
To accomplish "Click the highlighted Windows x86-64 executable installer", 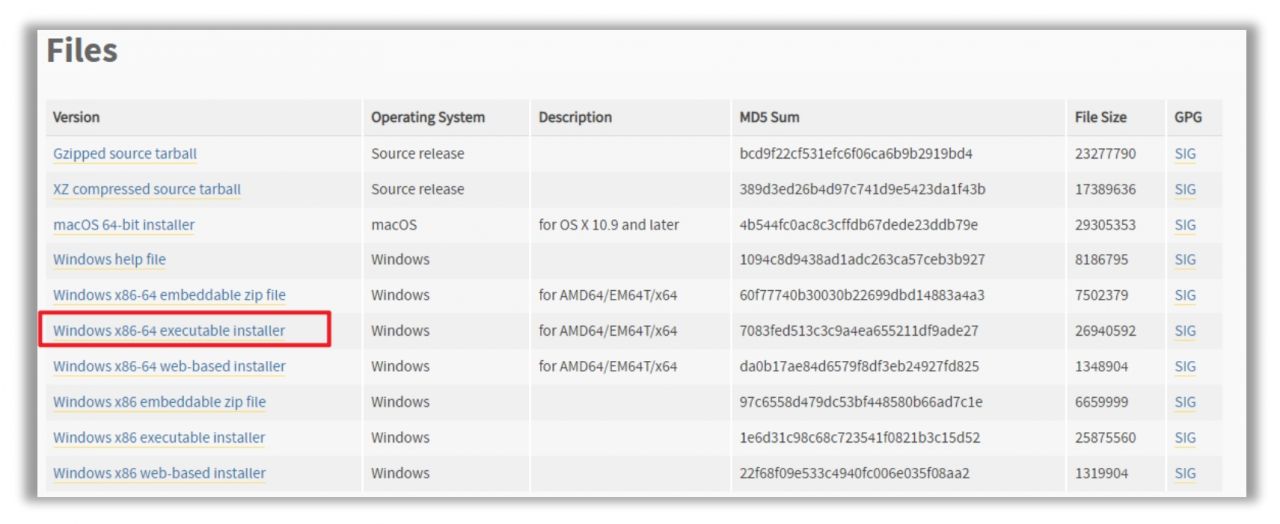I will coord(169,331).
